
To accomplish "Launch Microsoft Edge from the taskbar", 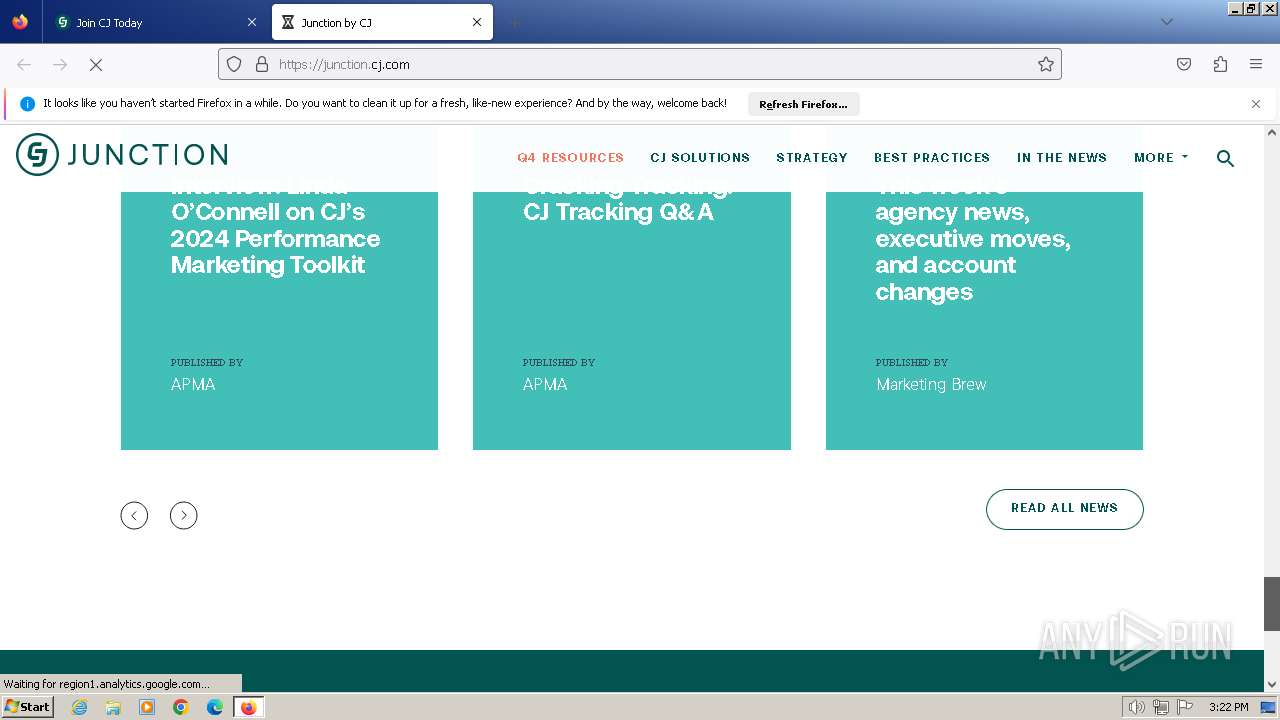I will pos(215,707).
